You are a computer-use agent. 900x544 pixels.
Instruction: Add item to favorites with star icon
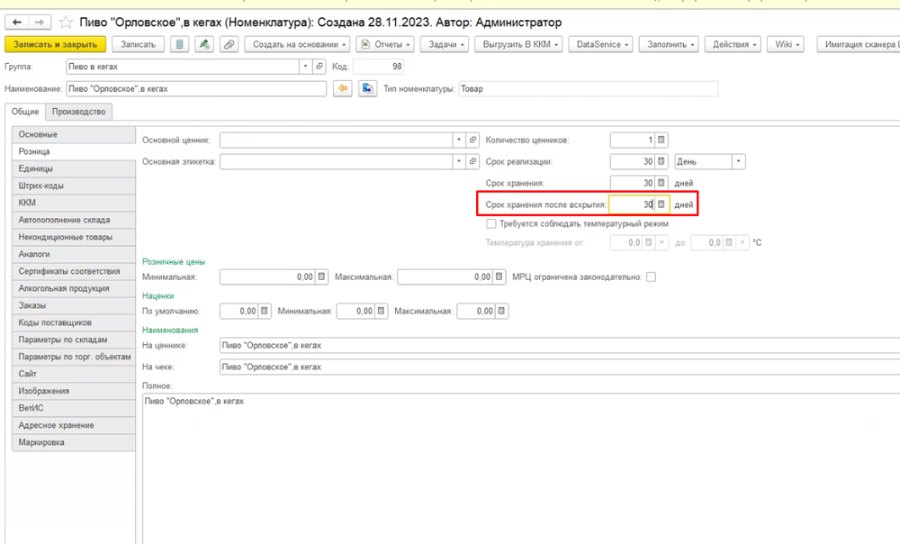(x=66, y=22)
